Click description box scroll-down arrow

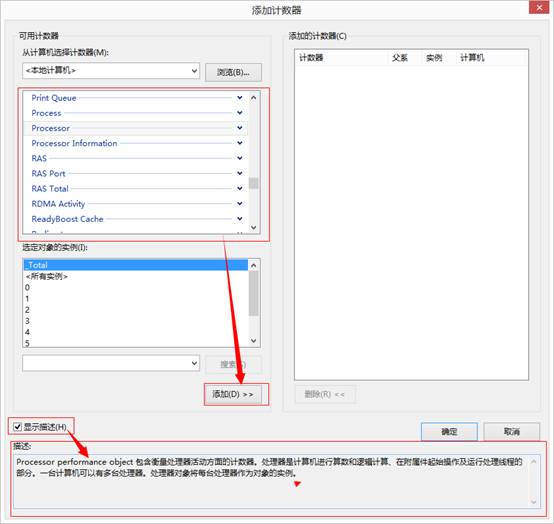pos(534,502)
